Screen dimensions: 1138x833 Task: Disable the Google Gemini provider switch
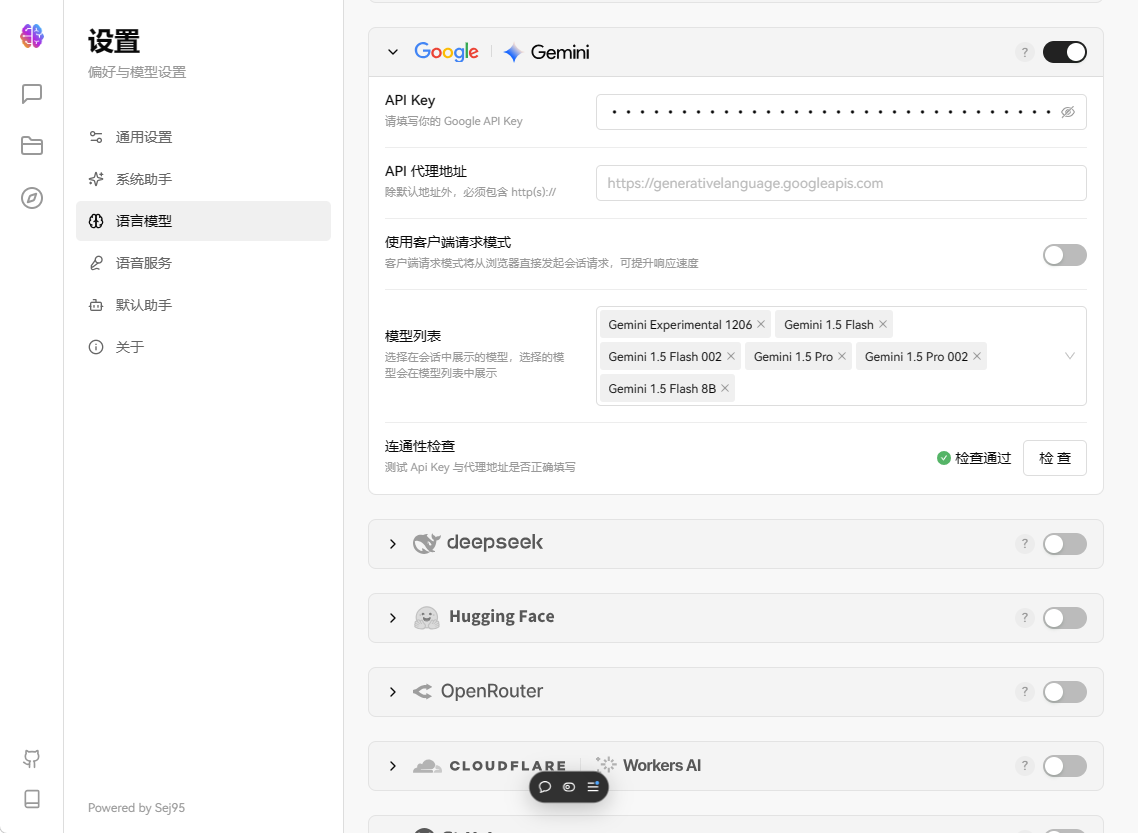pos(1065,52)
